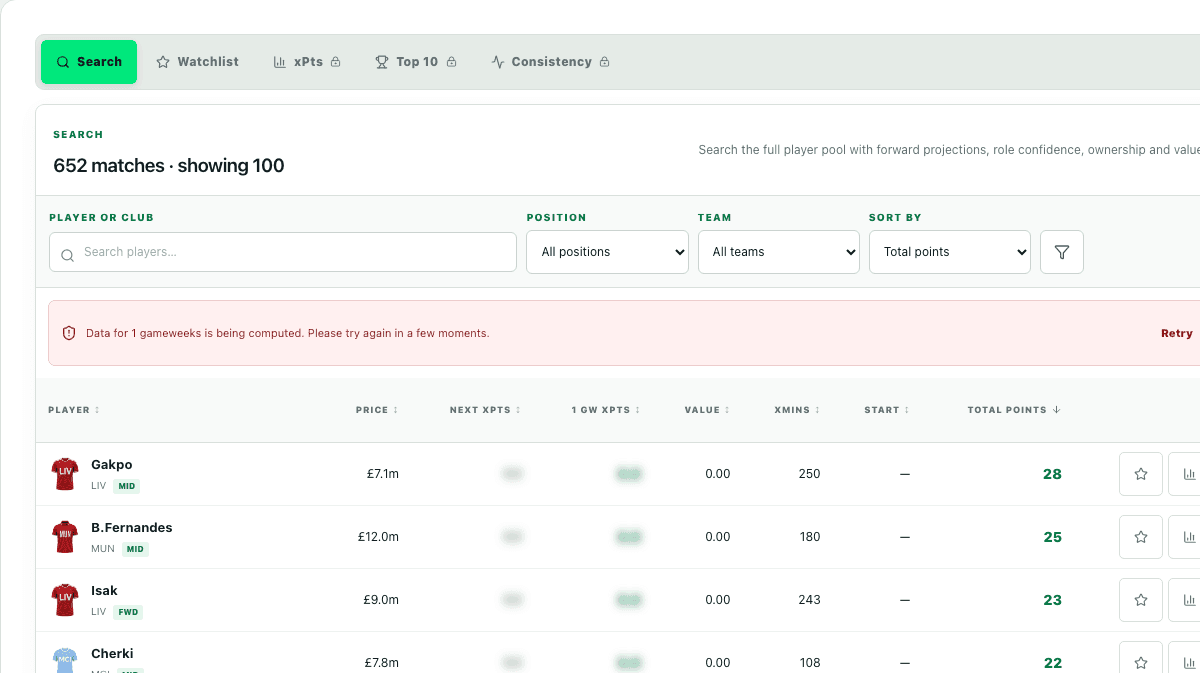Open the Consistency tab

point(551,62)
